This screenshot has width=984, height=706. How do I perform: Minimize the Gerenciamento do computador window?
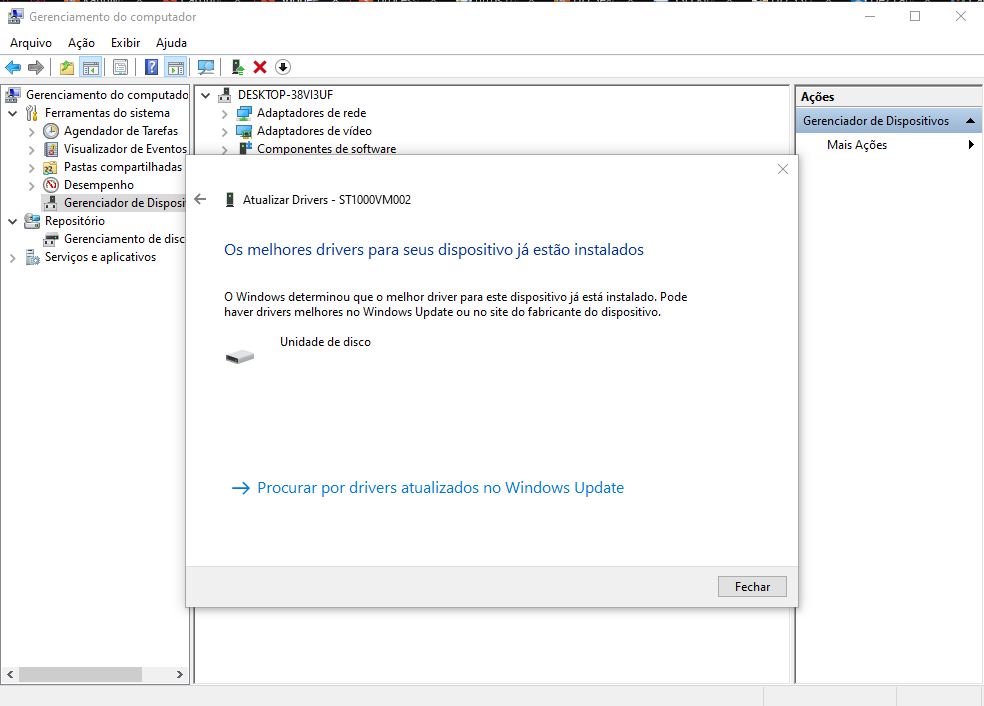click(x=870, y=16)
